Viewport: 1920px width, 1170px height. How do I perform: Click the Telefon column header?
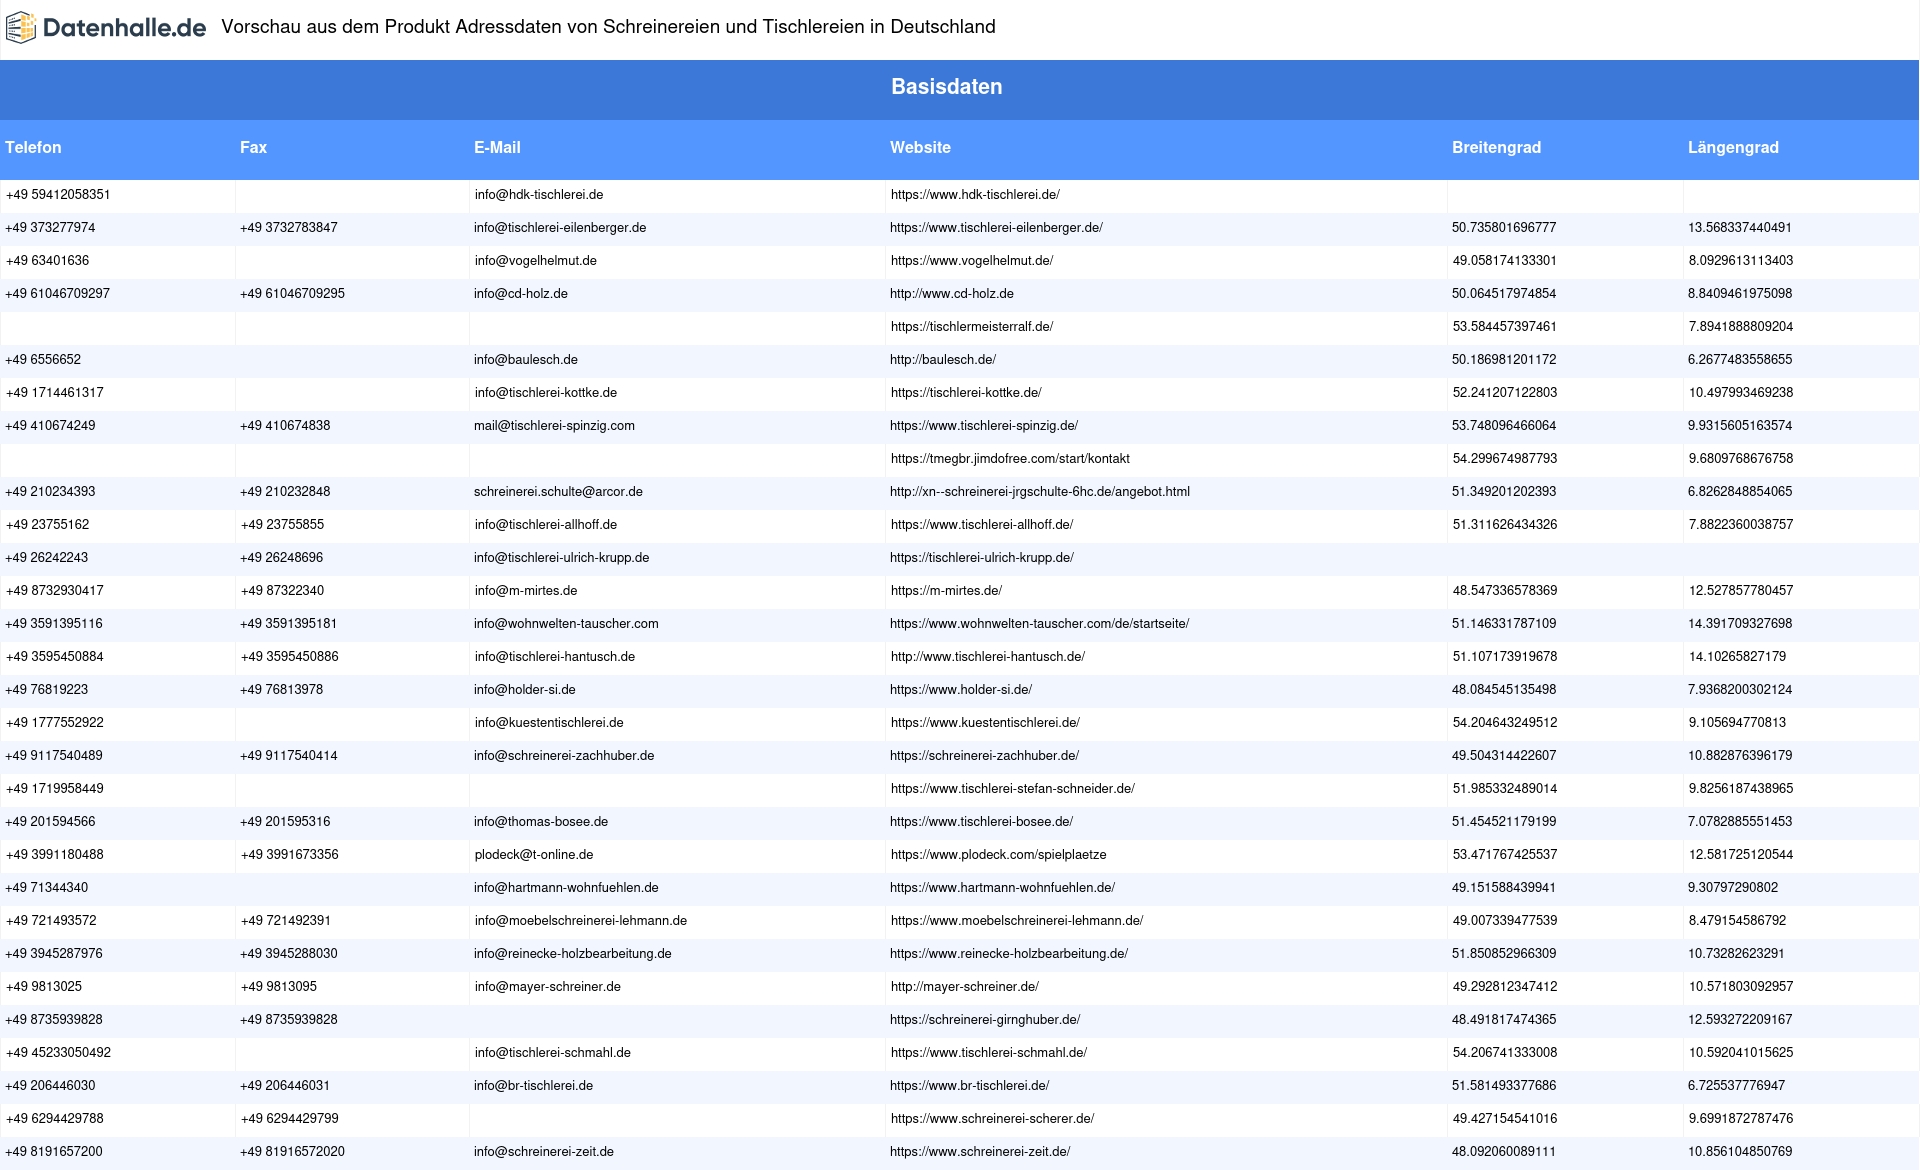point(33,147)
